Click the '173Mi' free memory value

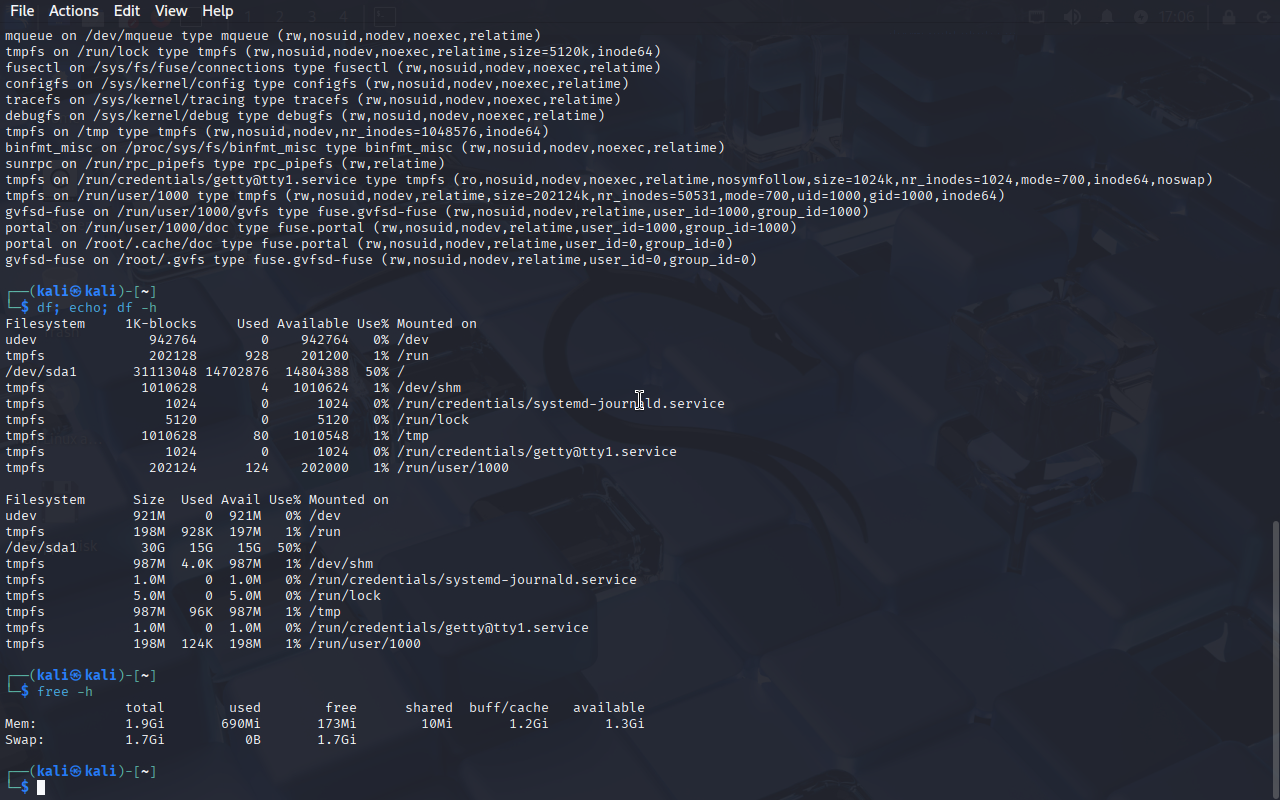pos(337,723)
